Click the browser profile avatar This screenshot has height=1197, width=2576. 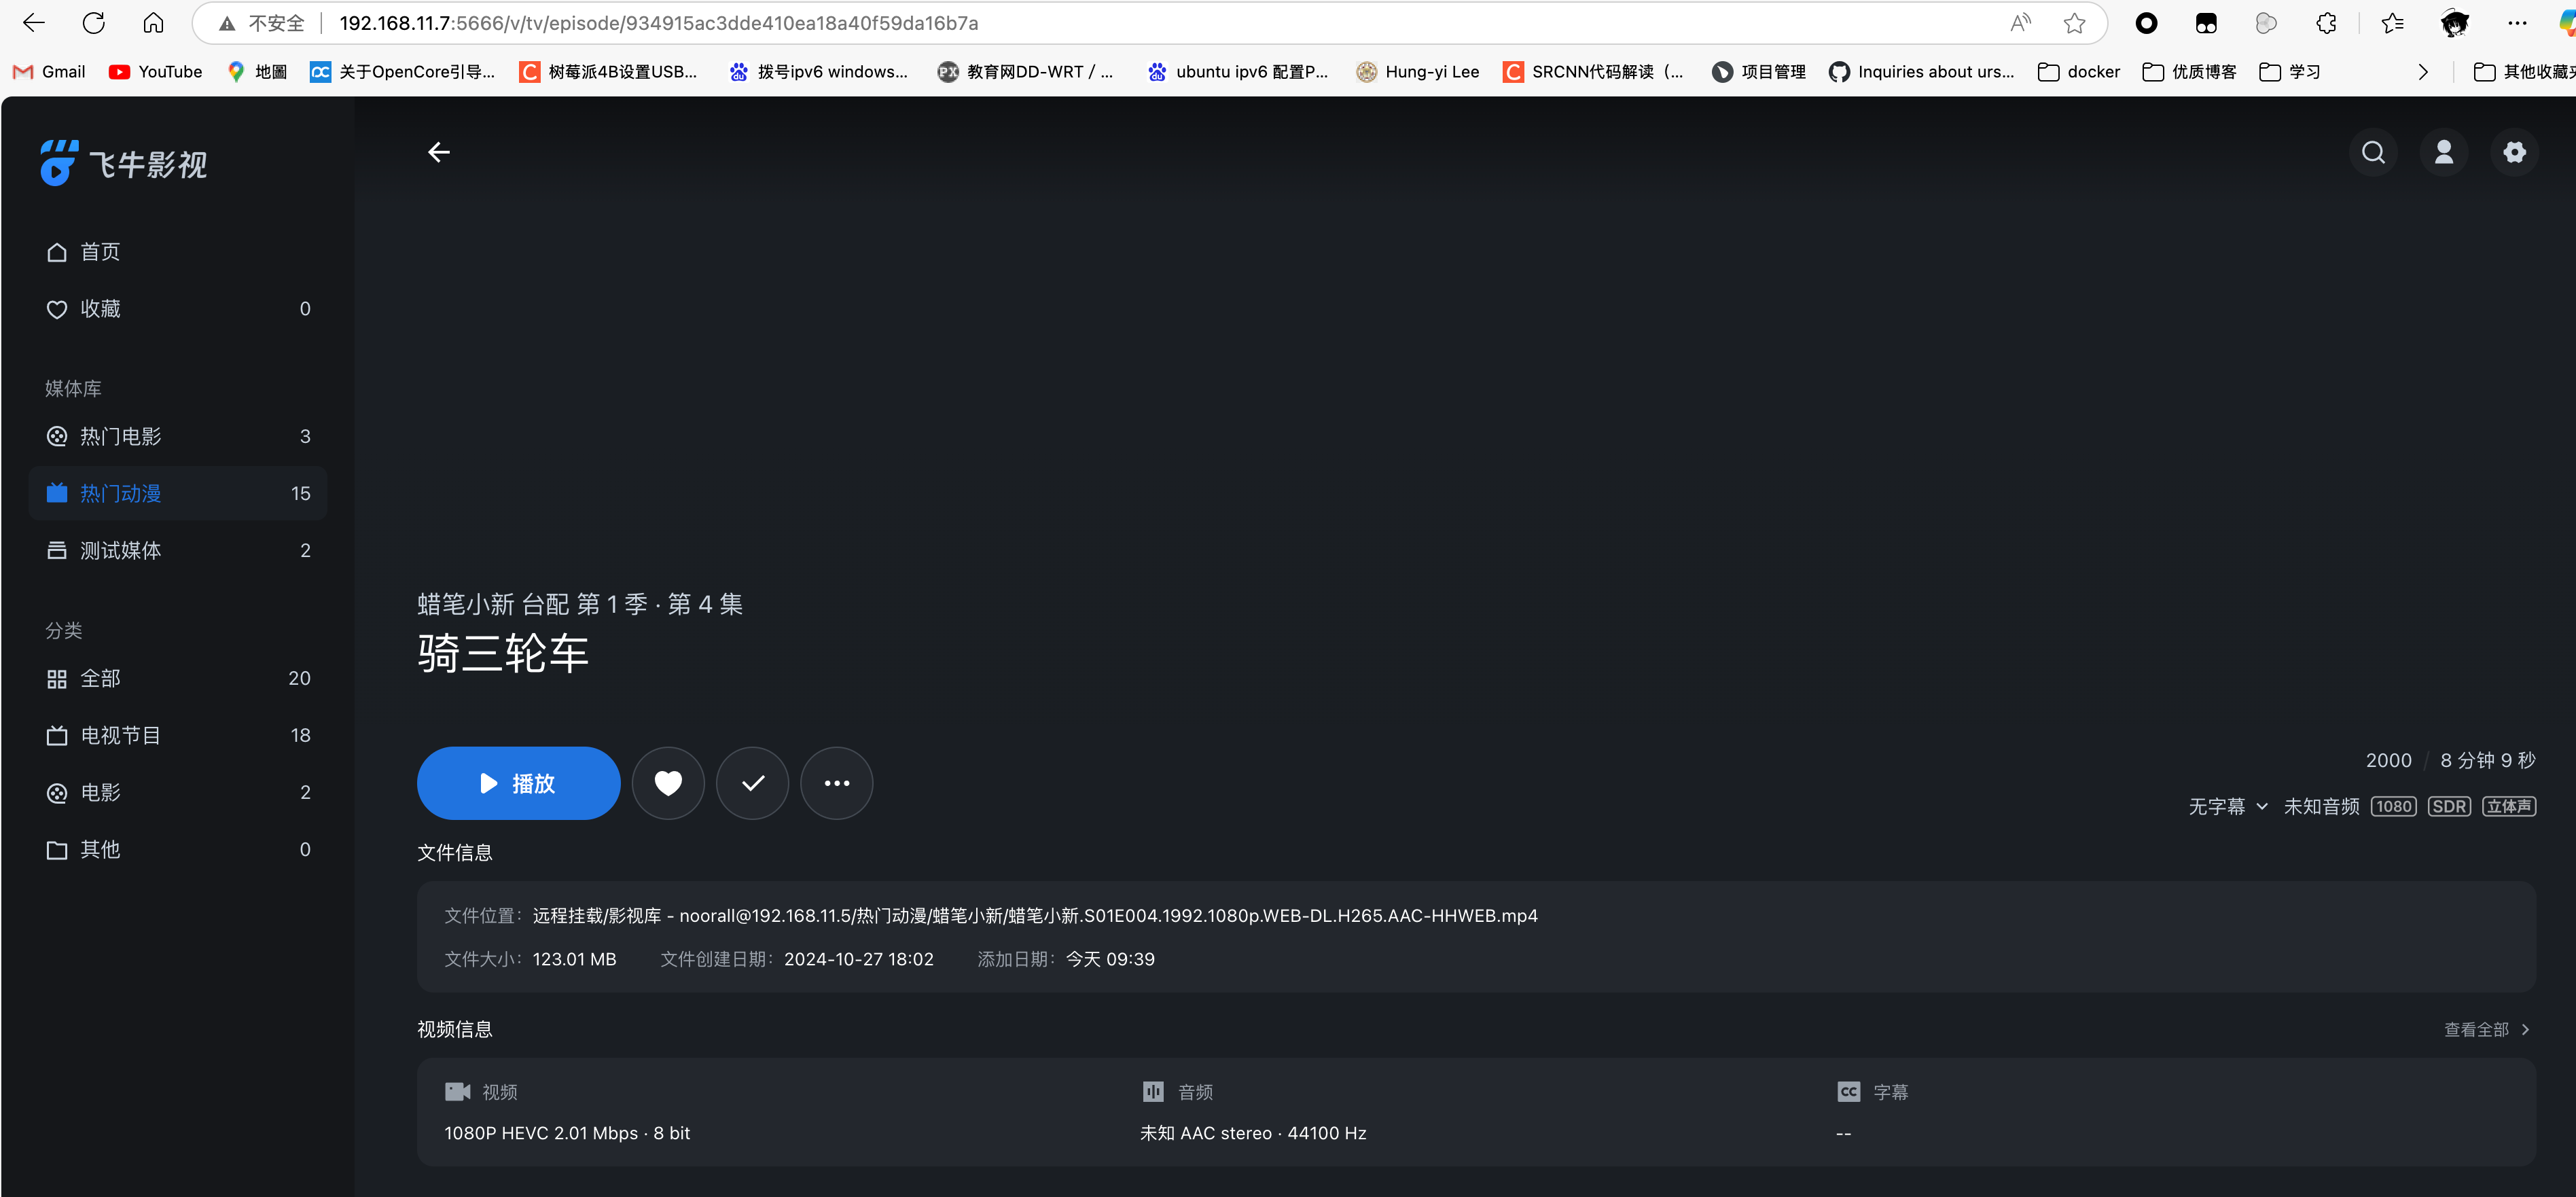pyautogui.click(x=2454, y=23)
